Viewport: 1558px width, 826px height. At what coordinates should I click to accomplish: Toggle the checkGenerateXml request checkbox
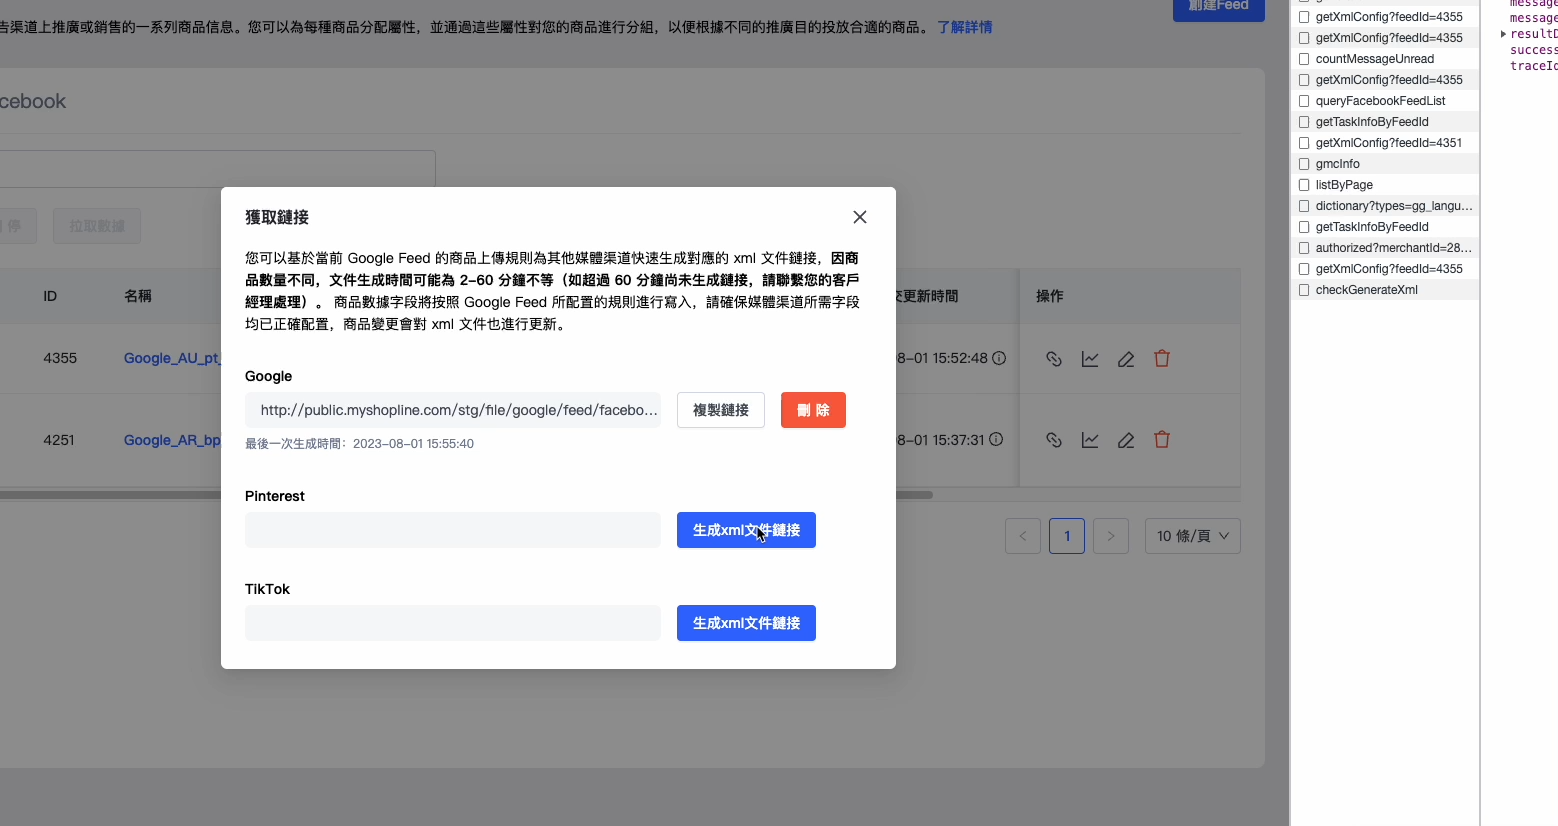pos(1304,290)
